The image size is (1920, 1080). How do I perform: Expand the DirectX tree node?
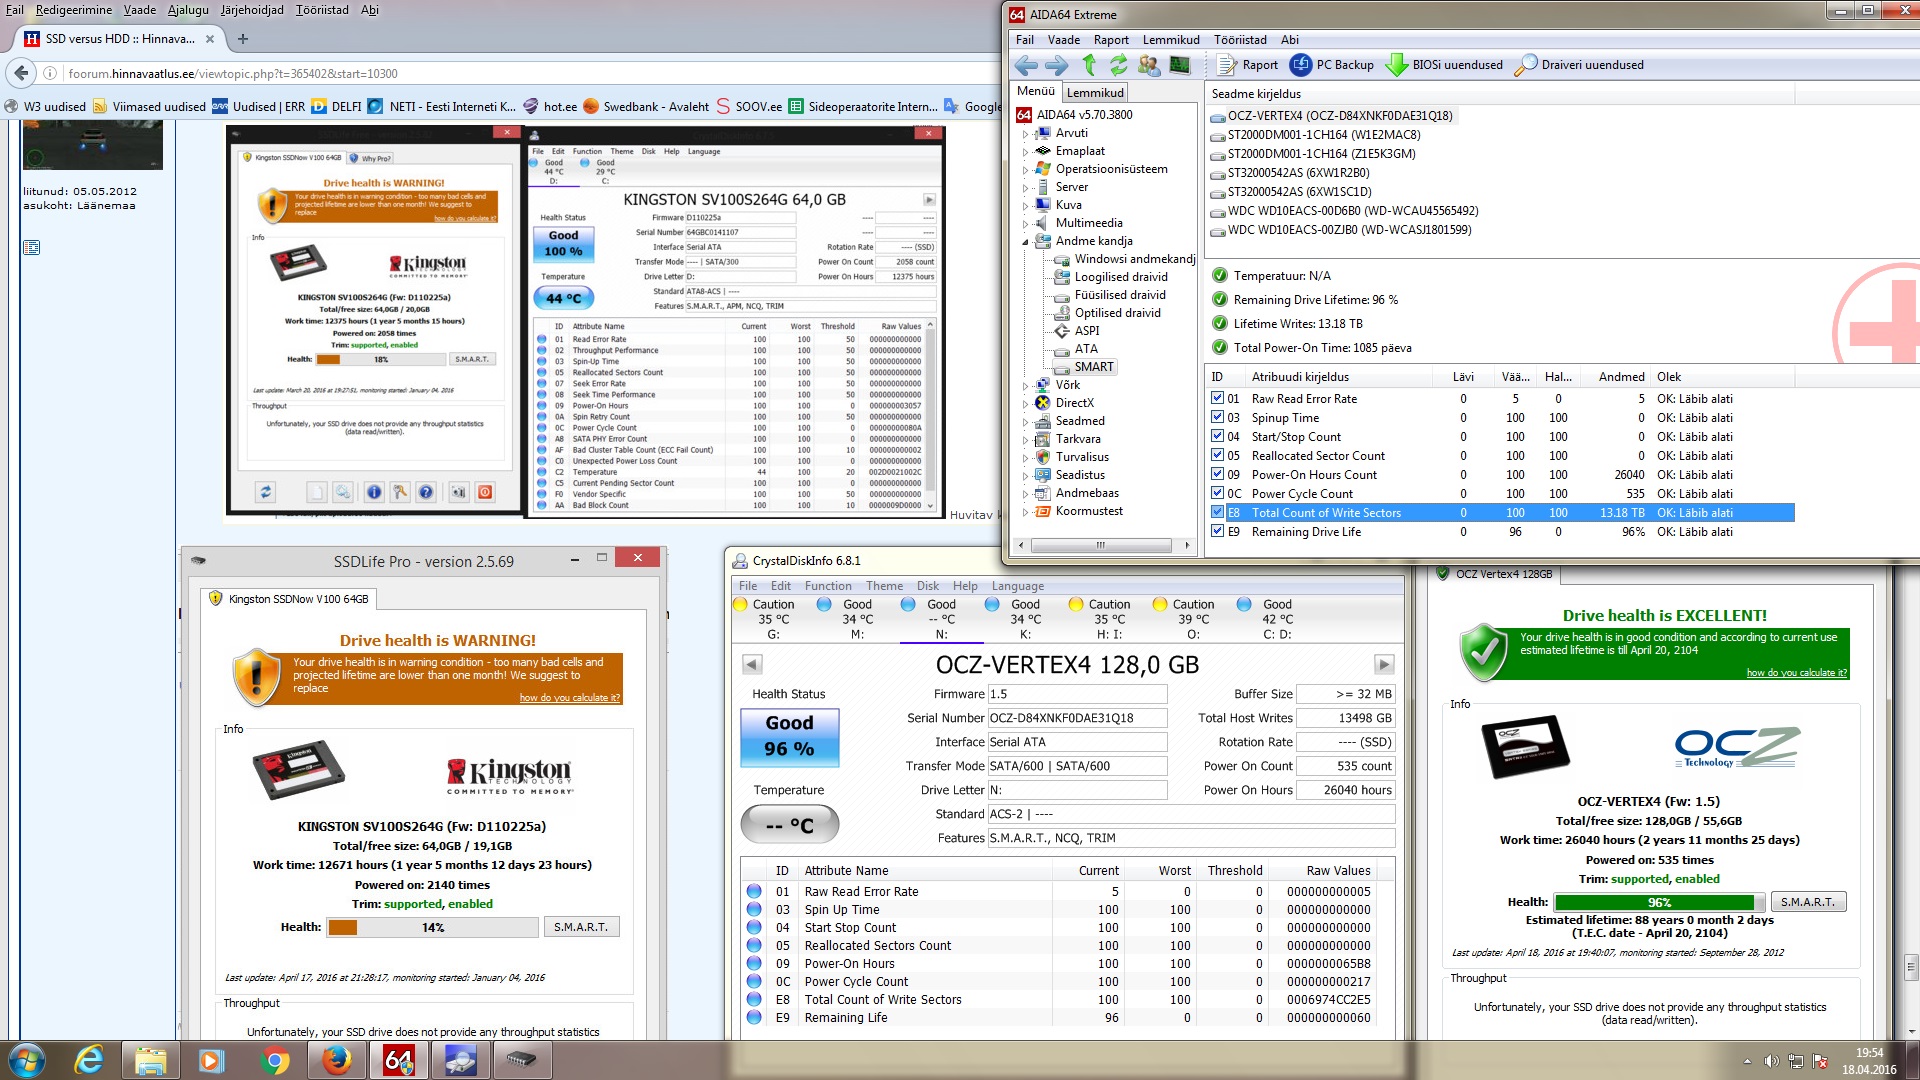click(x=1025, y=403)
